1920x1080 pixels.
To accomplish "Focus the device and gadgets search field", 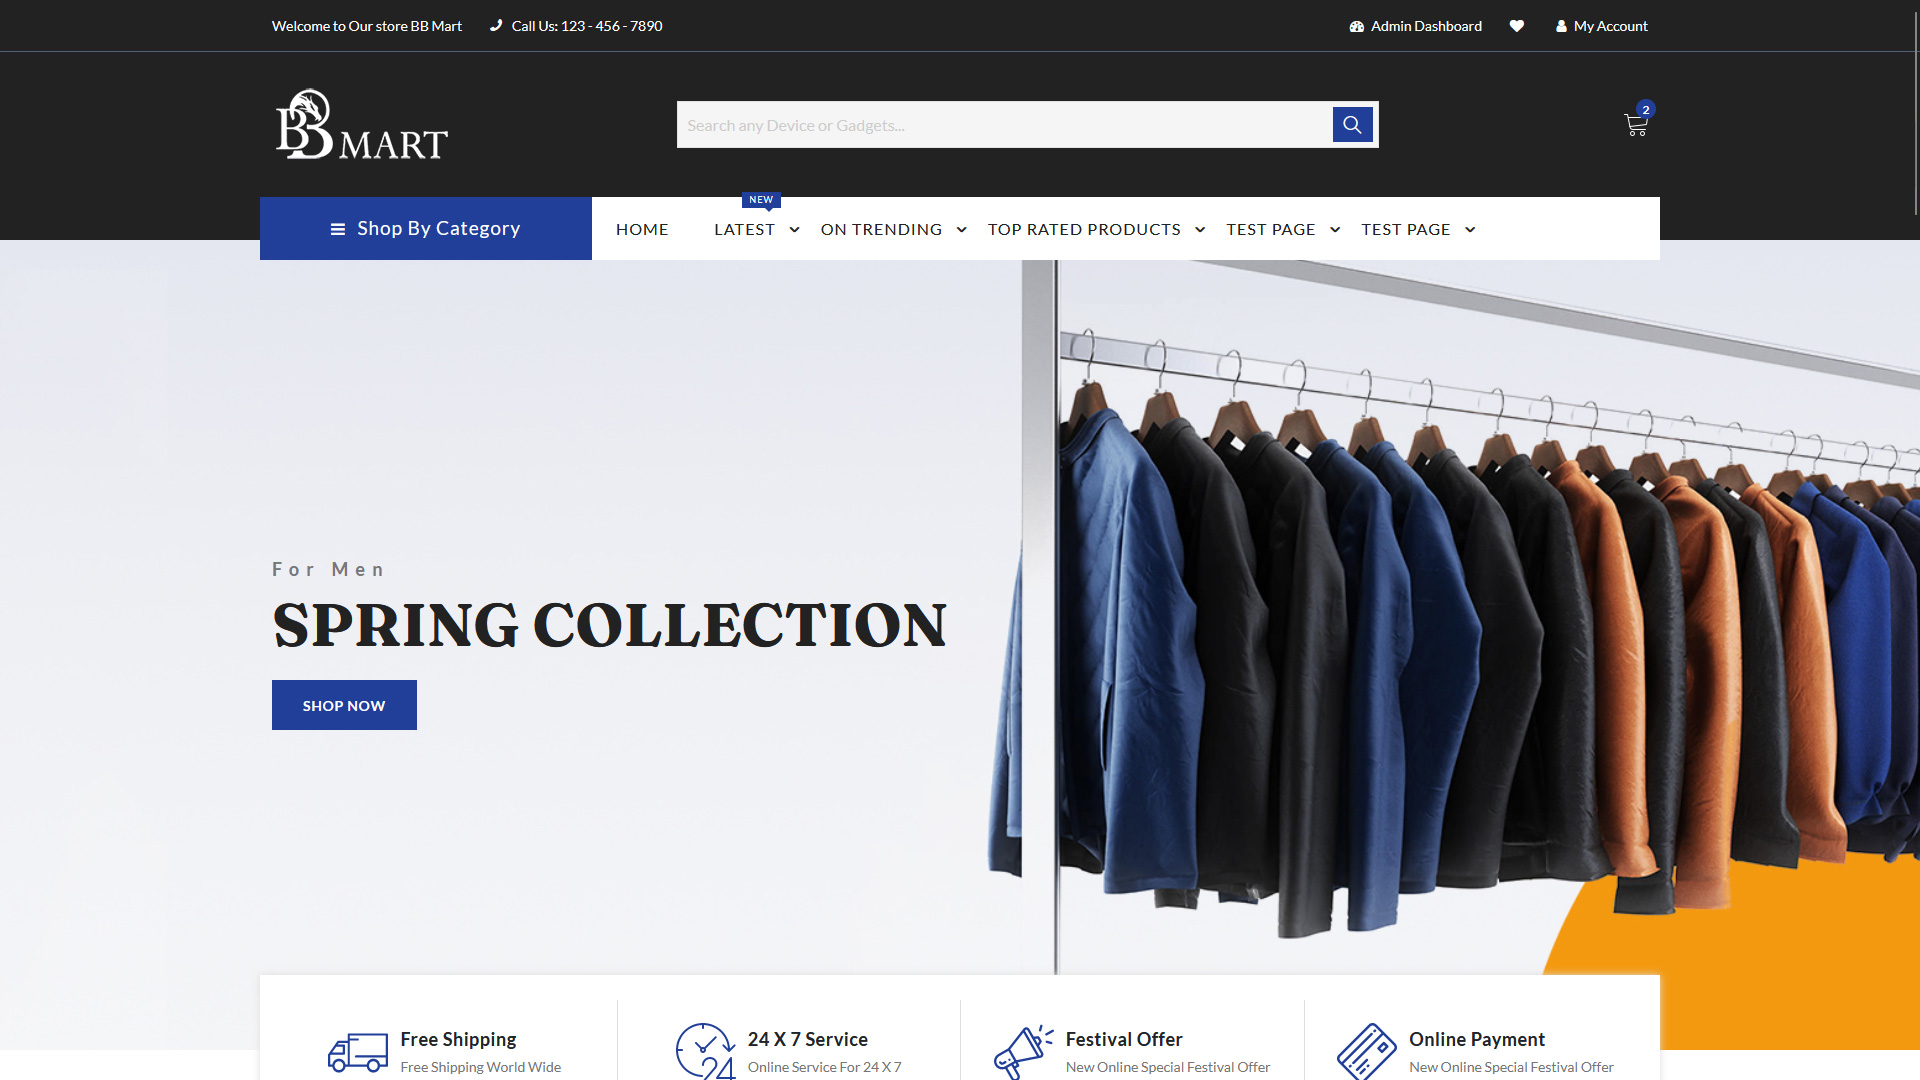I will click(x=1003, y=125).
